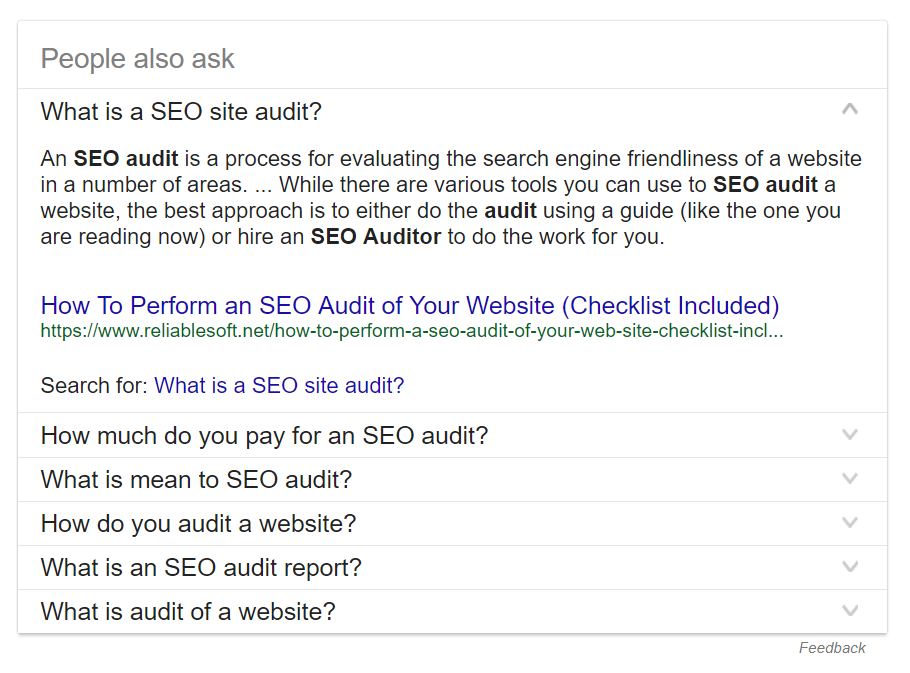Viewport: 910px width, 673px height.
Task: Click the Feedback link below the box
Action: [x=832, y=648]
